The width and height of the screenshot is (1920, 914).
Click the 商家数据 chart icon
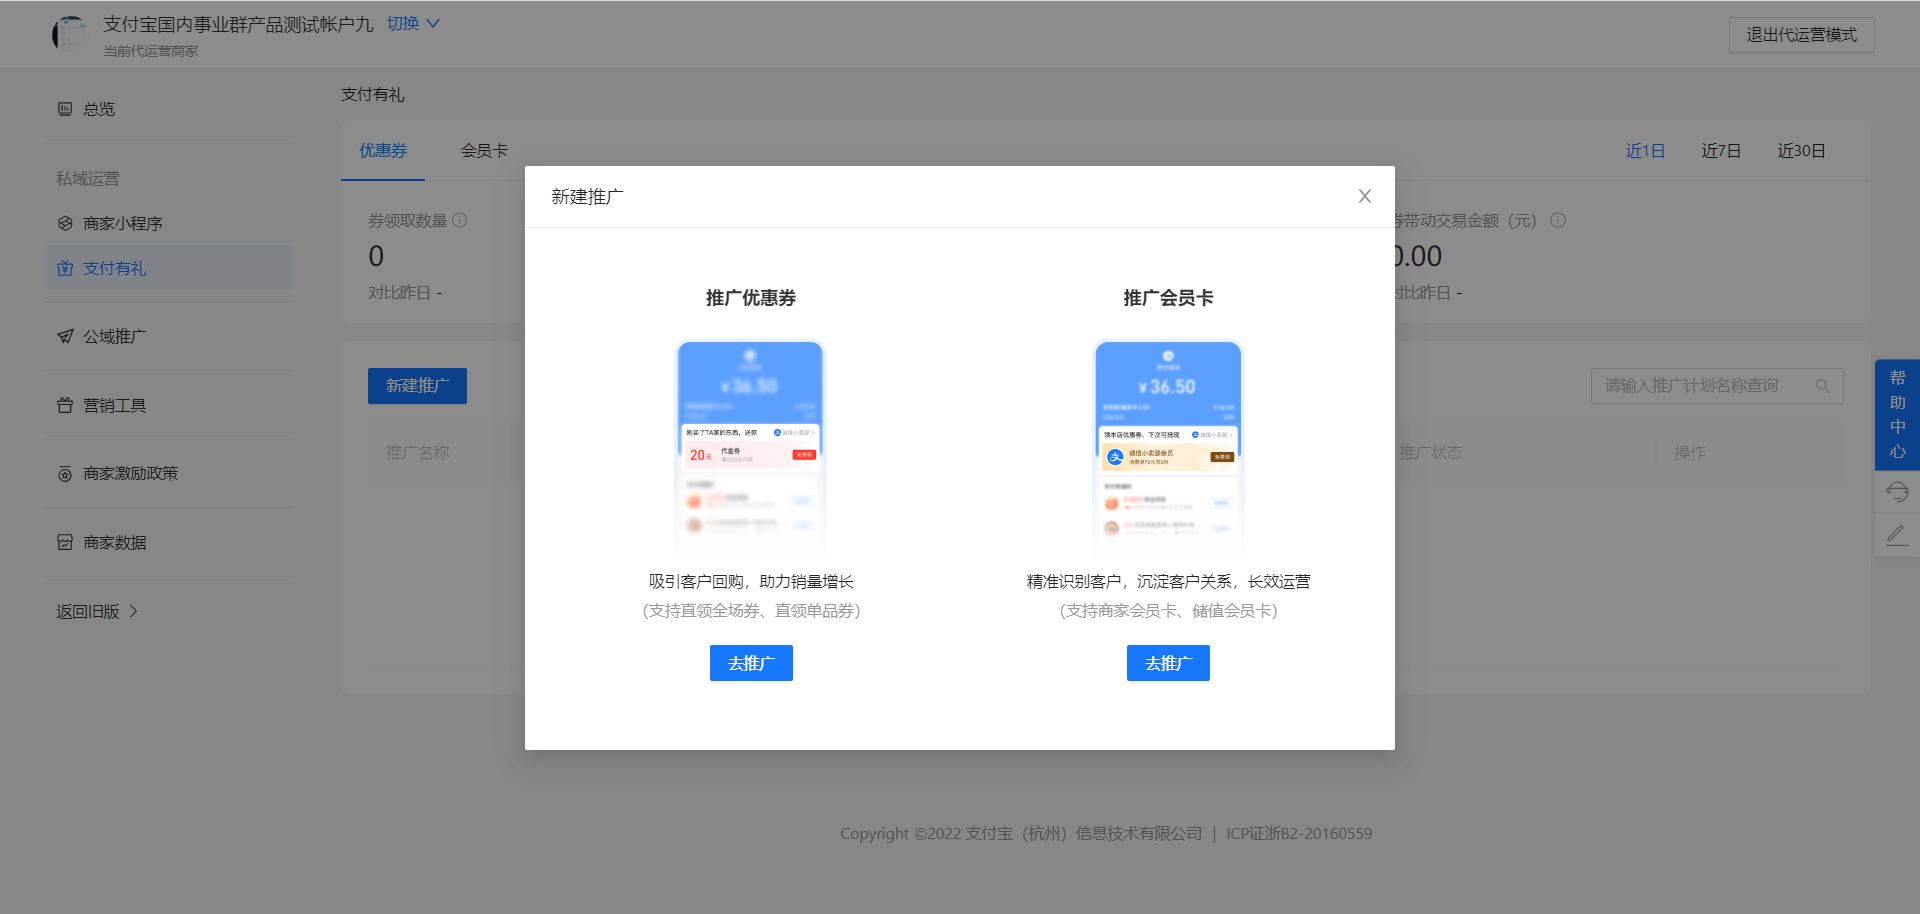(65, 542)
